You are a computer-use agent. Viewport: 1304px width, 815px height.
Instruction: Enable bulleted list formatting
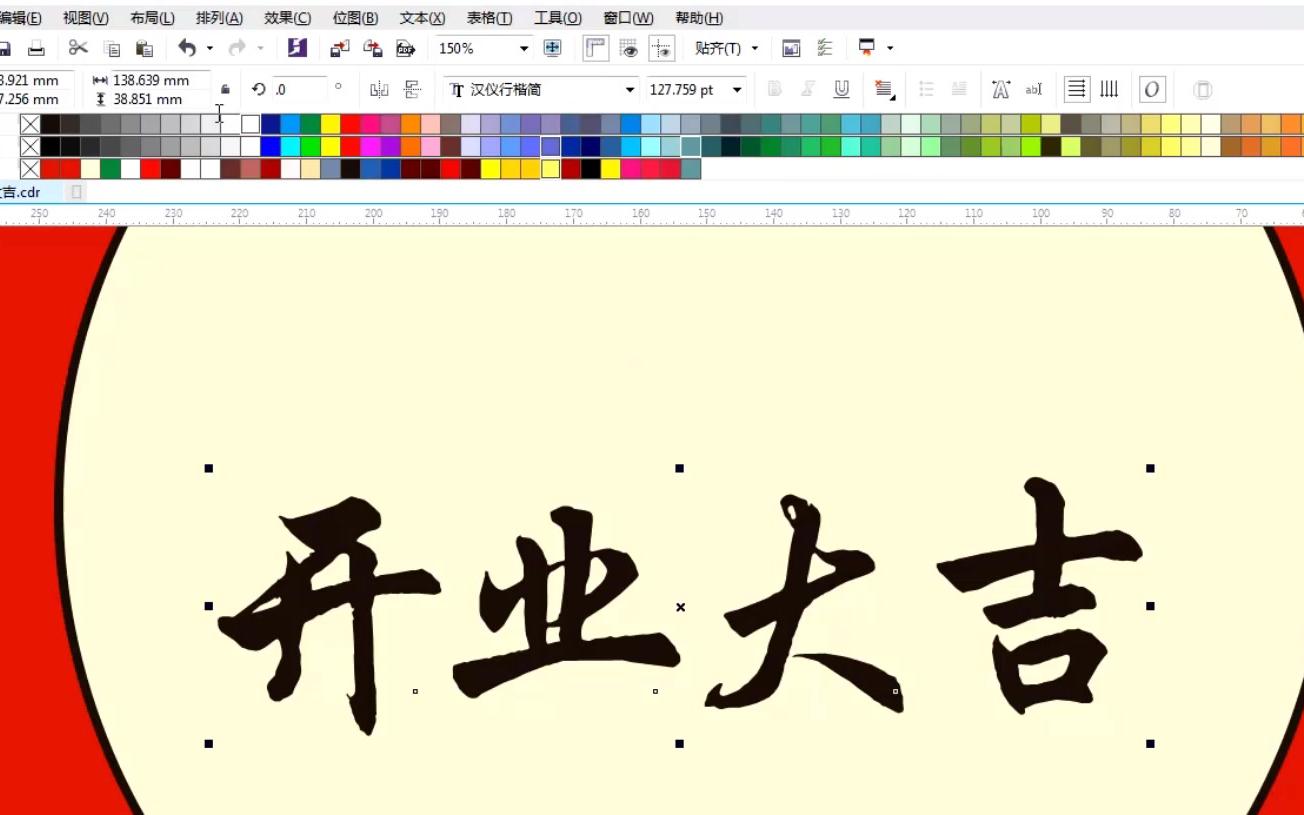[926, 89]
